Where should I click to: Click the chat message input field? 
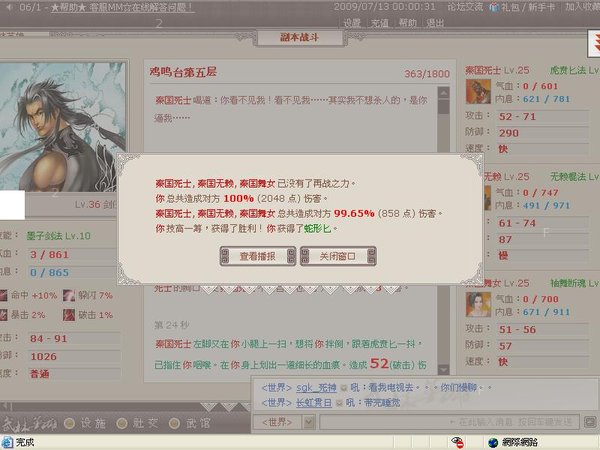[449, 422]
